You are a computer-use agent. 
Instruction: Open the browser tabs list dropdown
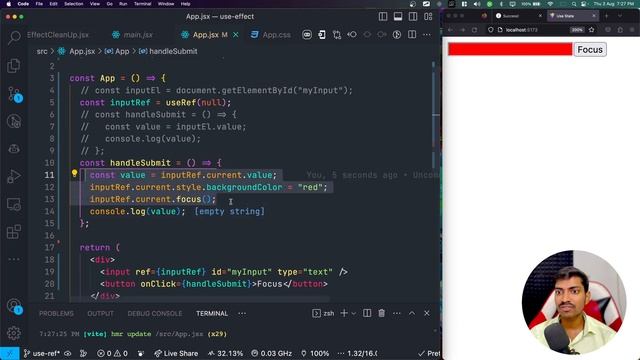(620, 16)
